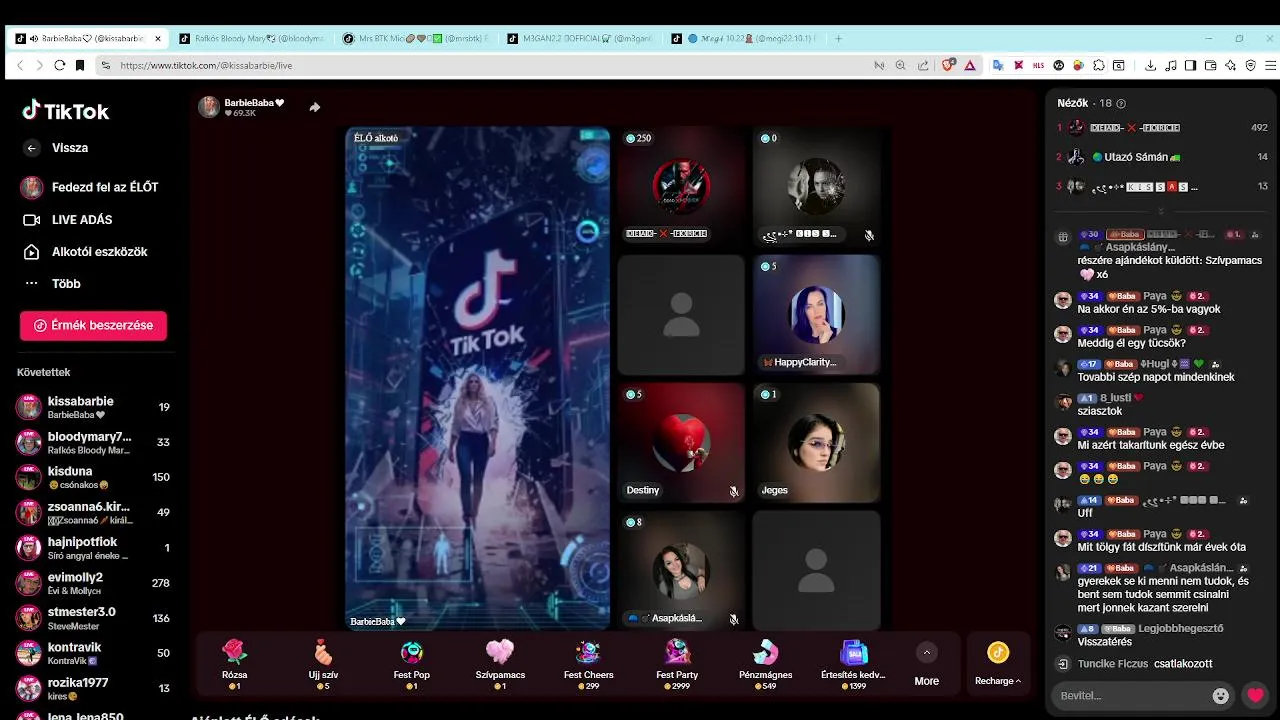Collapse viewers ranking chevron
The width and height of the screenshot is (1280, 720).
[x=1161, y=211]
